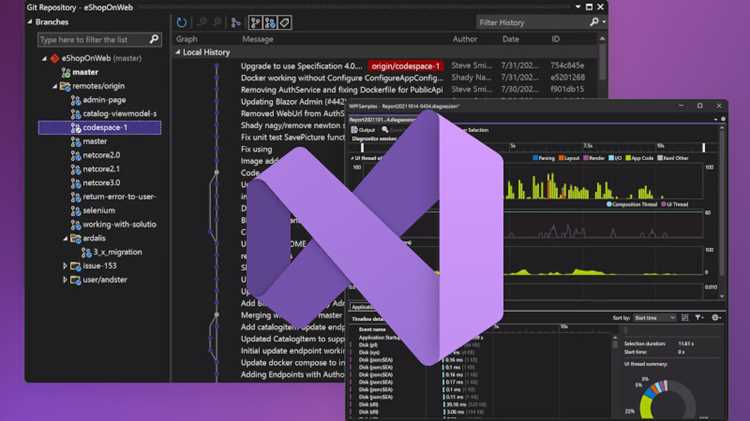Expand the issue-153 folder
The height and width of the screenshot is (421, 750).
click(65, 266)
